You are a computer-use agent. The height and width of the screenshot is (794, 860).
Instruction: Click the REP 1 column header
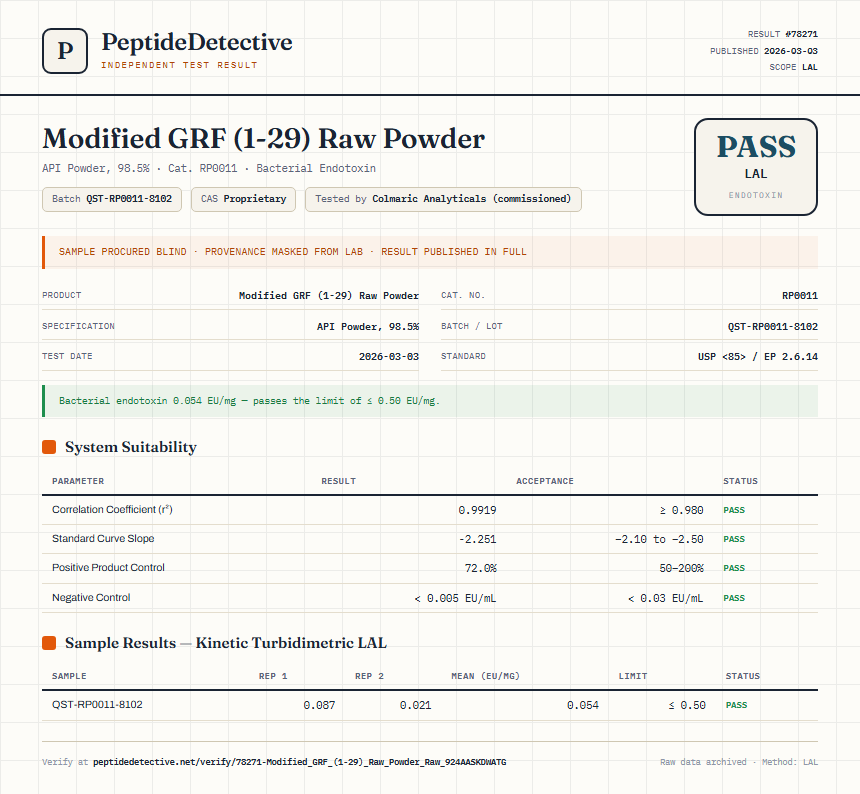pos(273,676)
